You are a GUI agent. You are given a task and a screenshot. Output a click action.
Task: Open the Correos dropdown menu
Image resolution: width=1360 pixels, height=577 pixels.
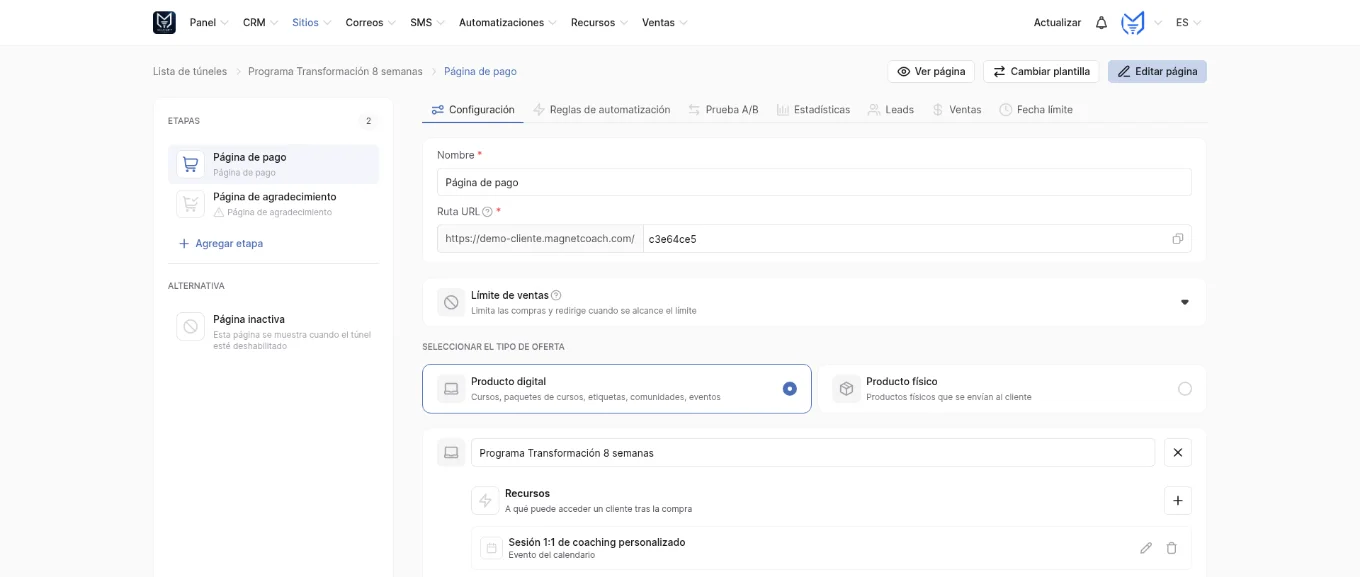(371, 22)
